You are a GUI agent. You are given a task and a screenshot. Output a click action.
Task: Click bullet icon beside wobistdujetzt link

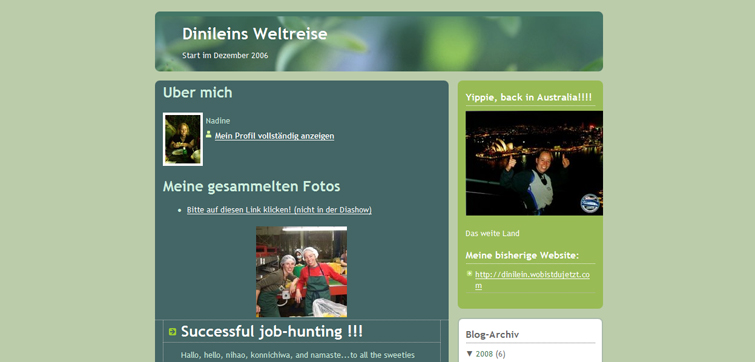pos(469,273)
